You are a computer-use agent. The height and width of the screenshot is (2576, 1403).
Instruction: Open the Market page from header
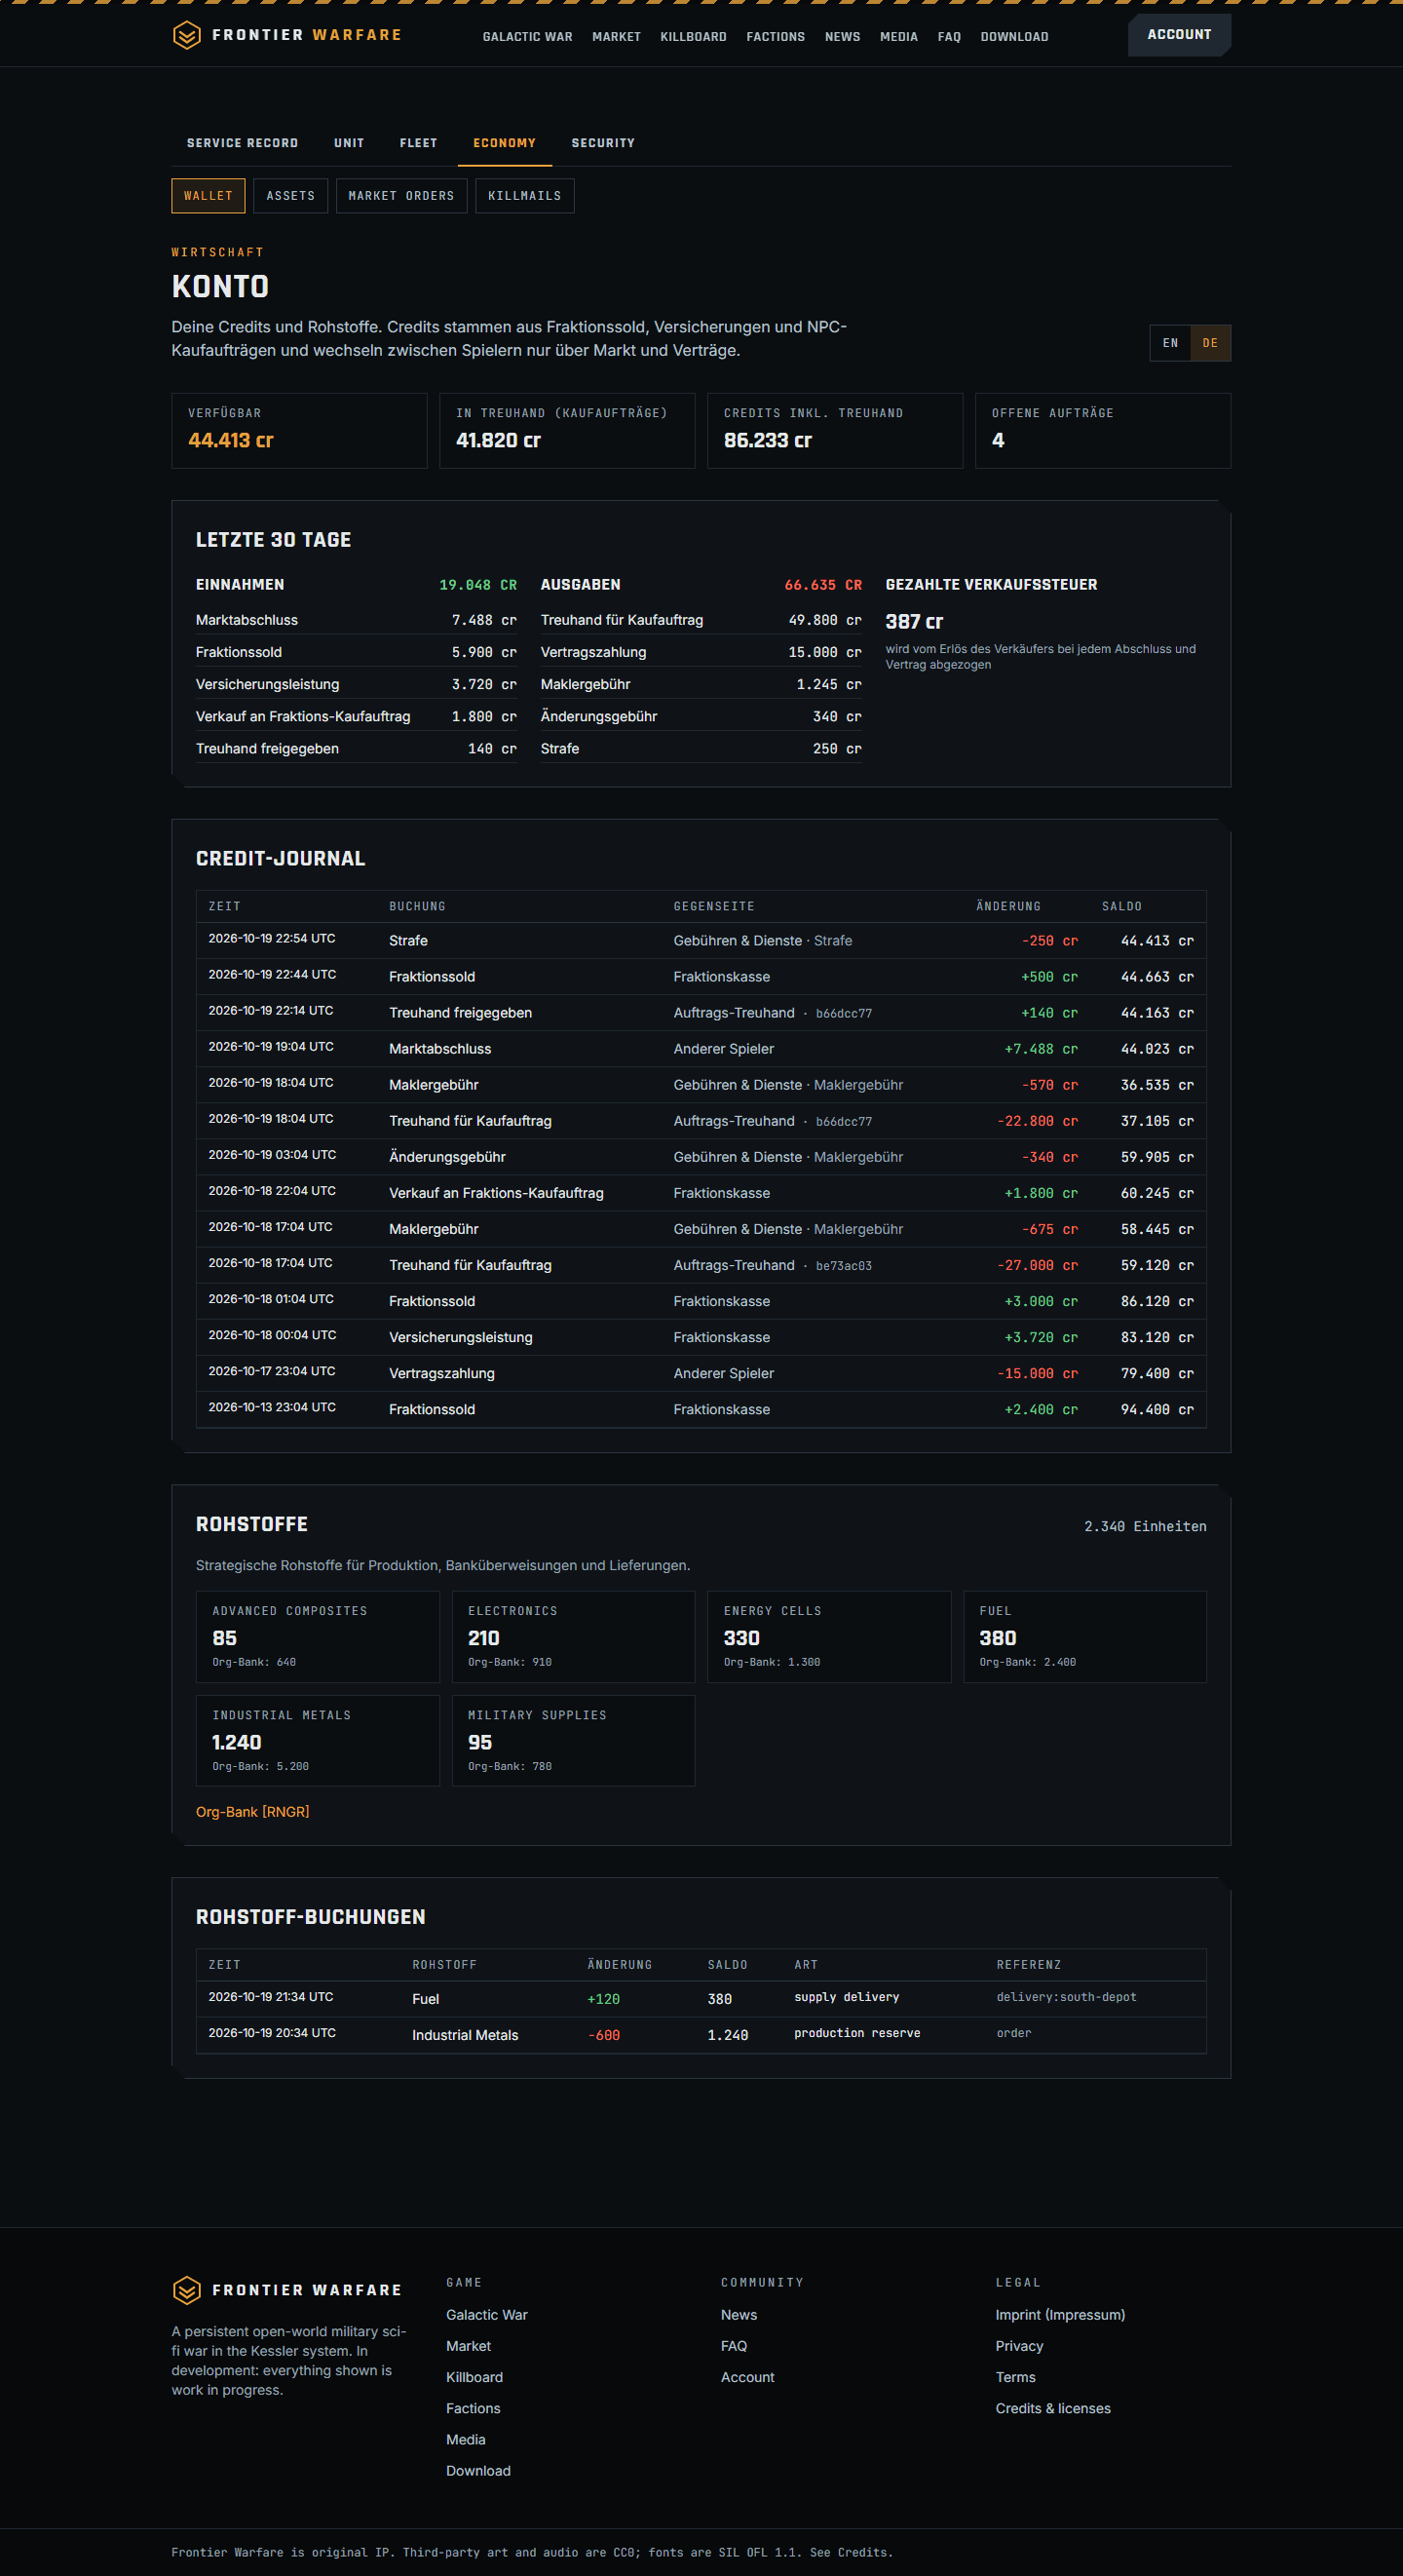[x=616, y=37]
